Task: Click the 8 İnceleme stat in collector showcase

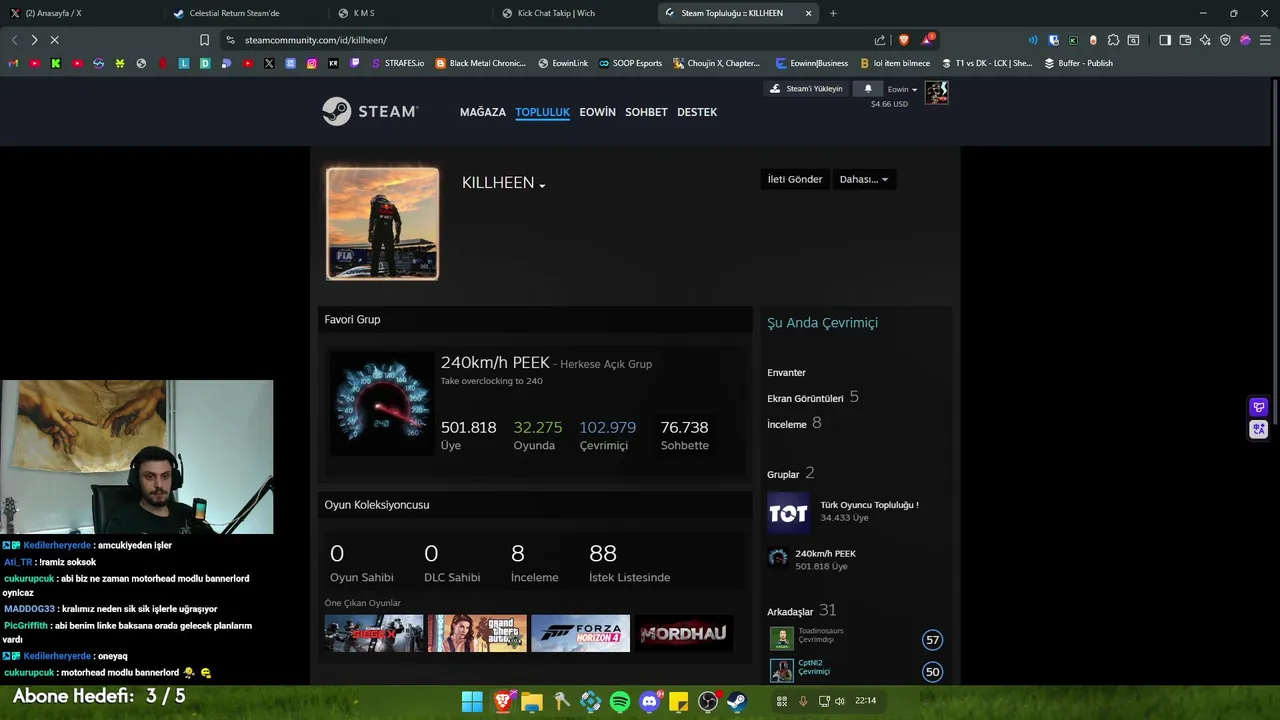Action: (534, 564)
